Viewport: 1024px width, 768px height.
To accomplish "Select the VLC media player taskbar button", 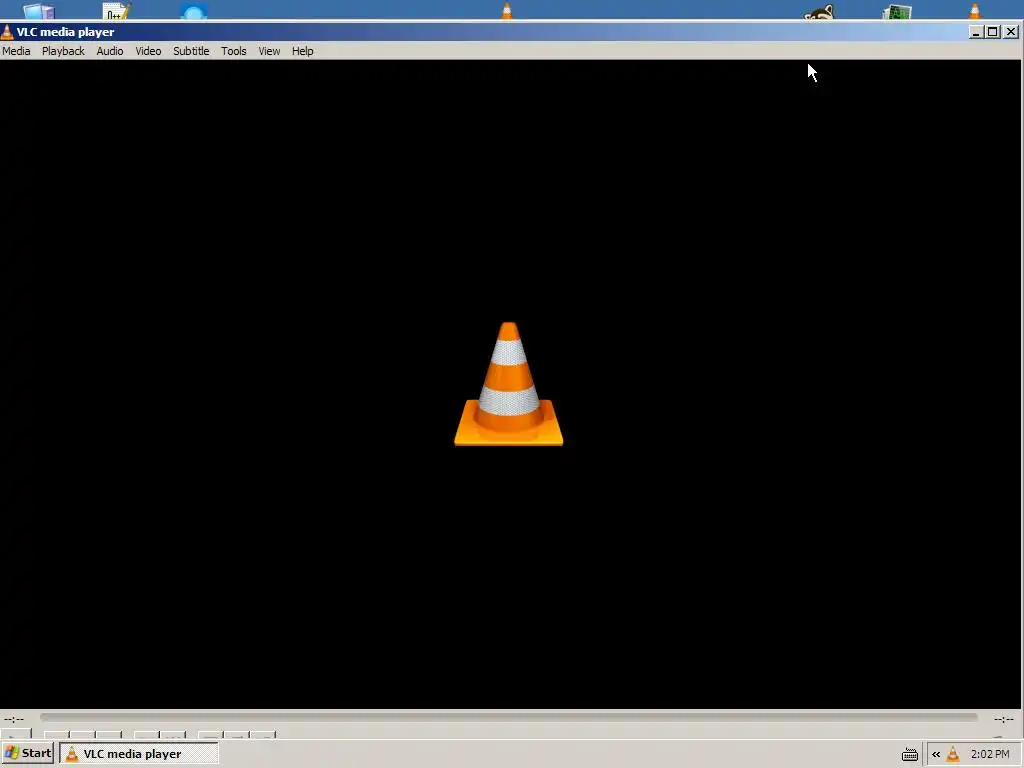I will click(139, 754).
